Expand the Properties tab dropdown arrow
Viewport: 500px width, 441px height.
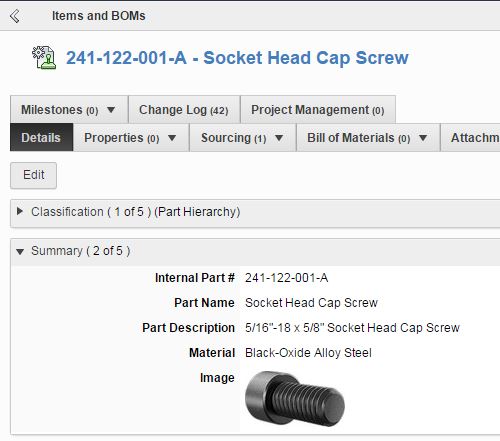(172, 138)
